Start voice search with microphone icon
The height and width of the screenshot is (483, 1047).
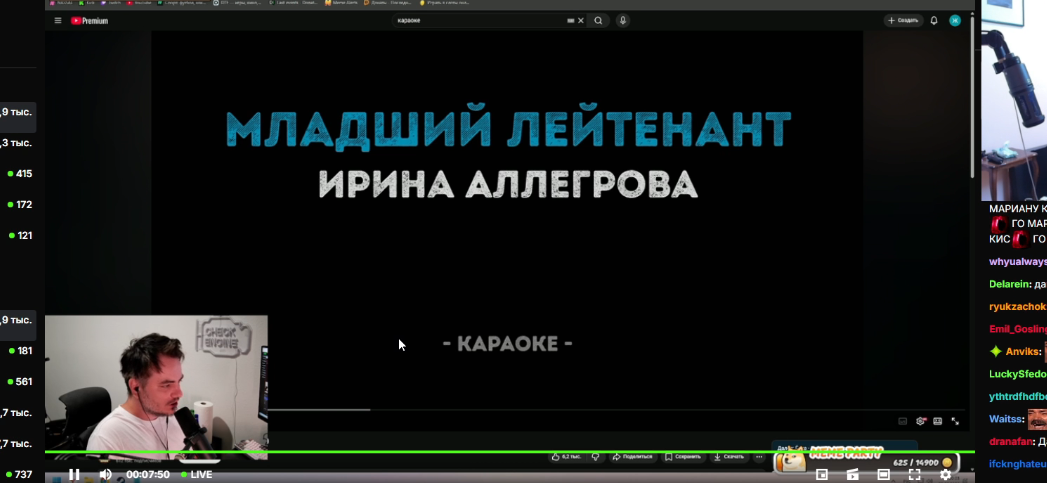(622, 21)
